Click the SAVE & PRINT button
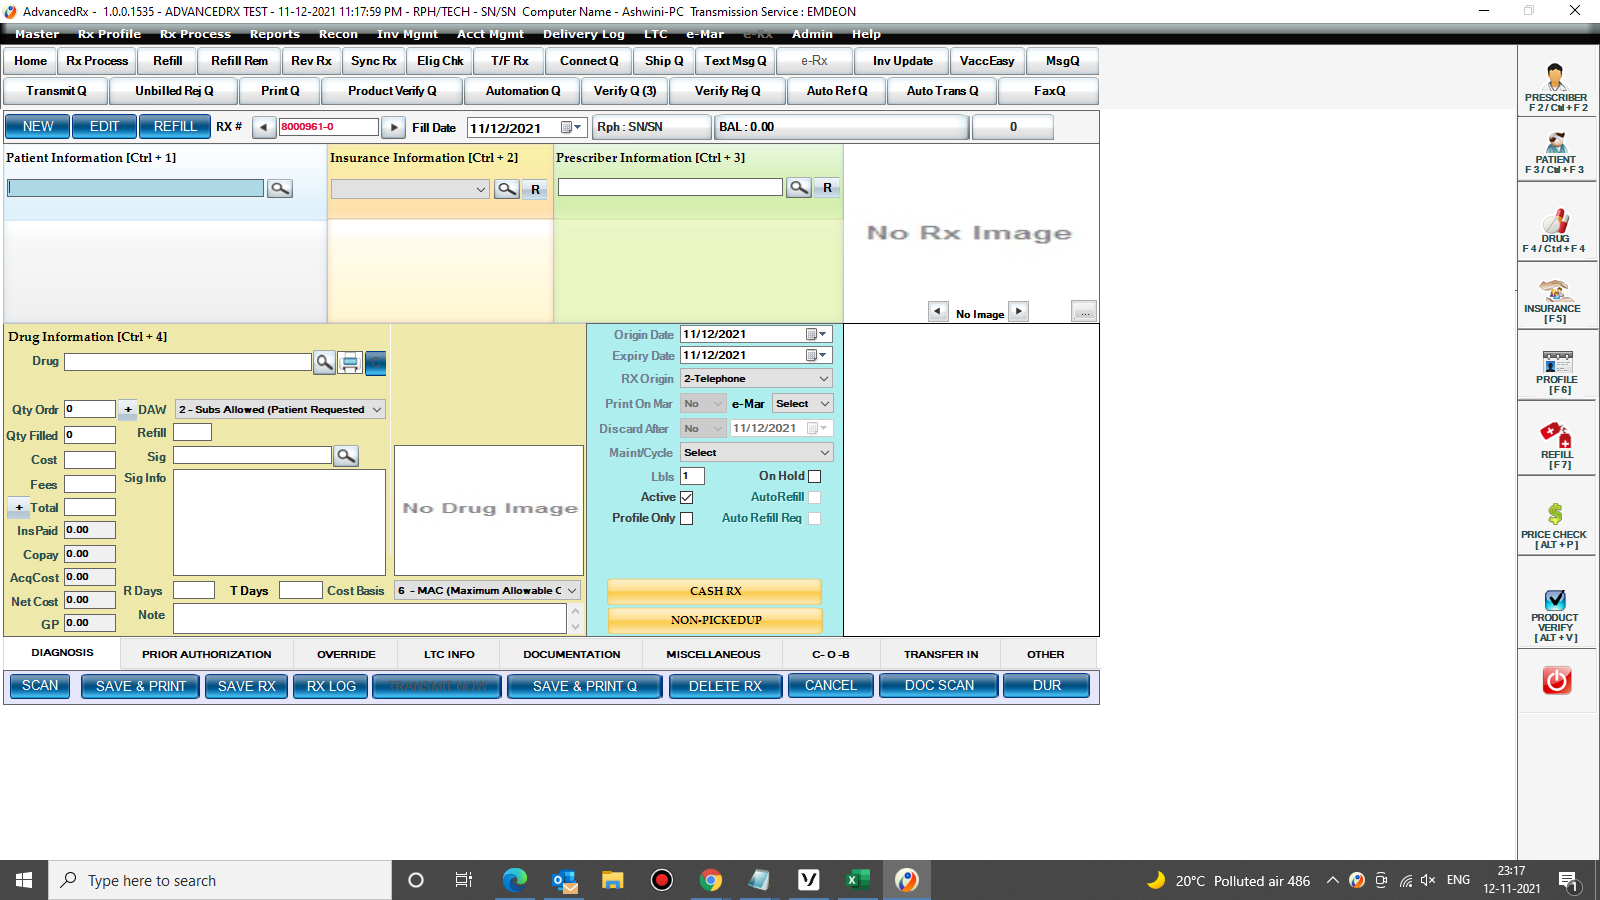This screenshot has height=900, width=1600. point(140,686)
